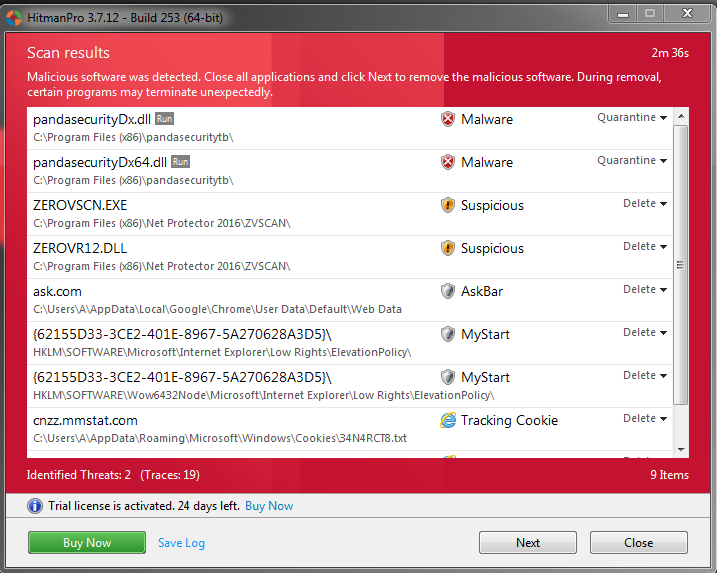
Task: Click scrollbar up arrow in results list
Action: (681, 116)
